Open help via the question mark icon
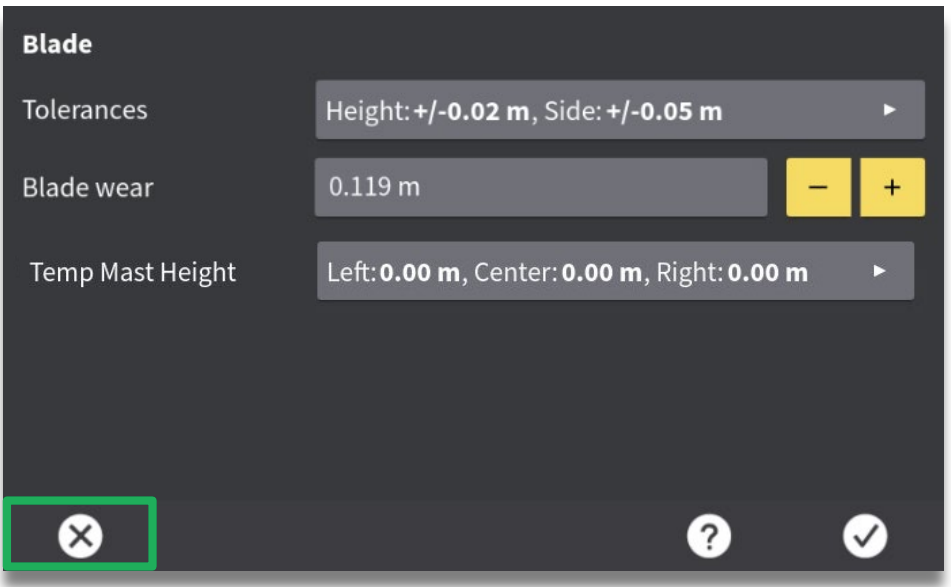Image resolution: width=951 pixels, height=587 pixels. [708, 538]
